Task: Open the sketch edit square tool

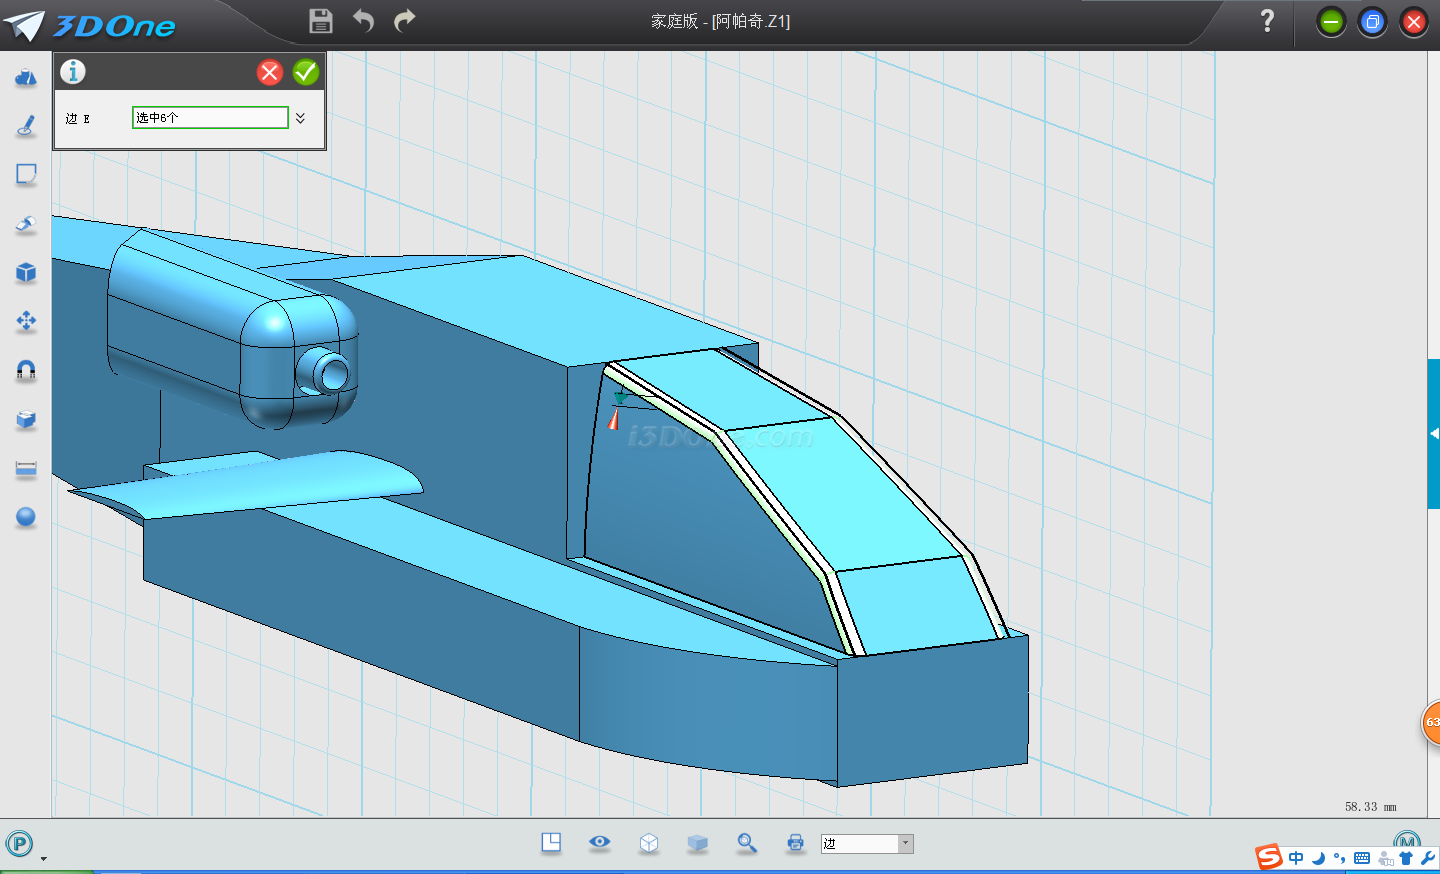Action: (x=26, y=175)
